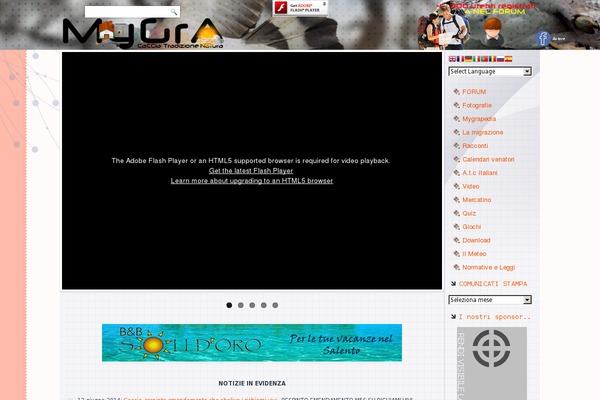Click the I nostri sponsor heading
The width and height of the screenshot is (600, 400).
495,317
